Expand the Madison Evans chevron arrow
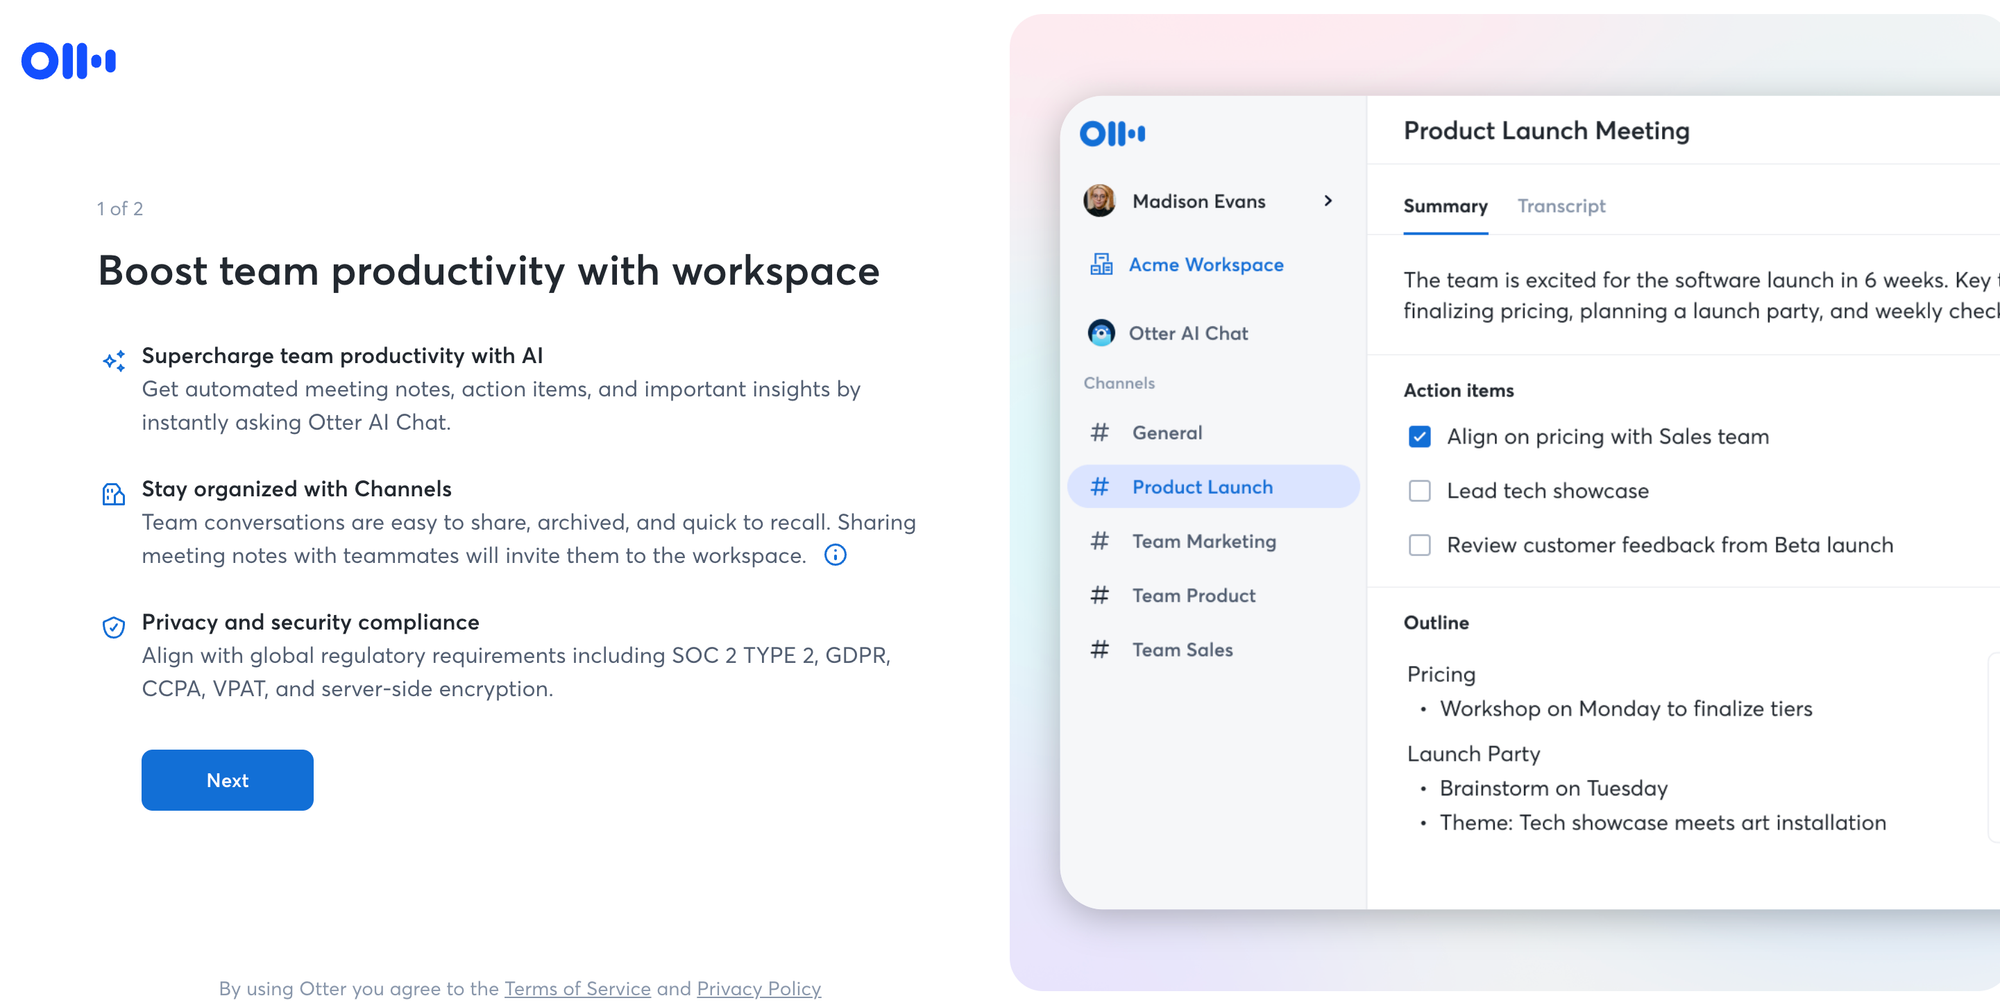Viewport: 2000px width, 1001px height. tap(1328, 201)
